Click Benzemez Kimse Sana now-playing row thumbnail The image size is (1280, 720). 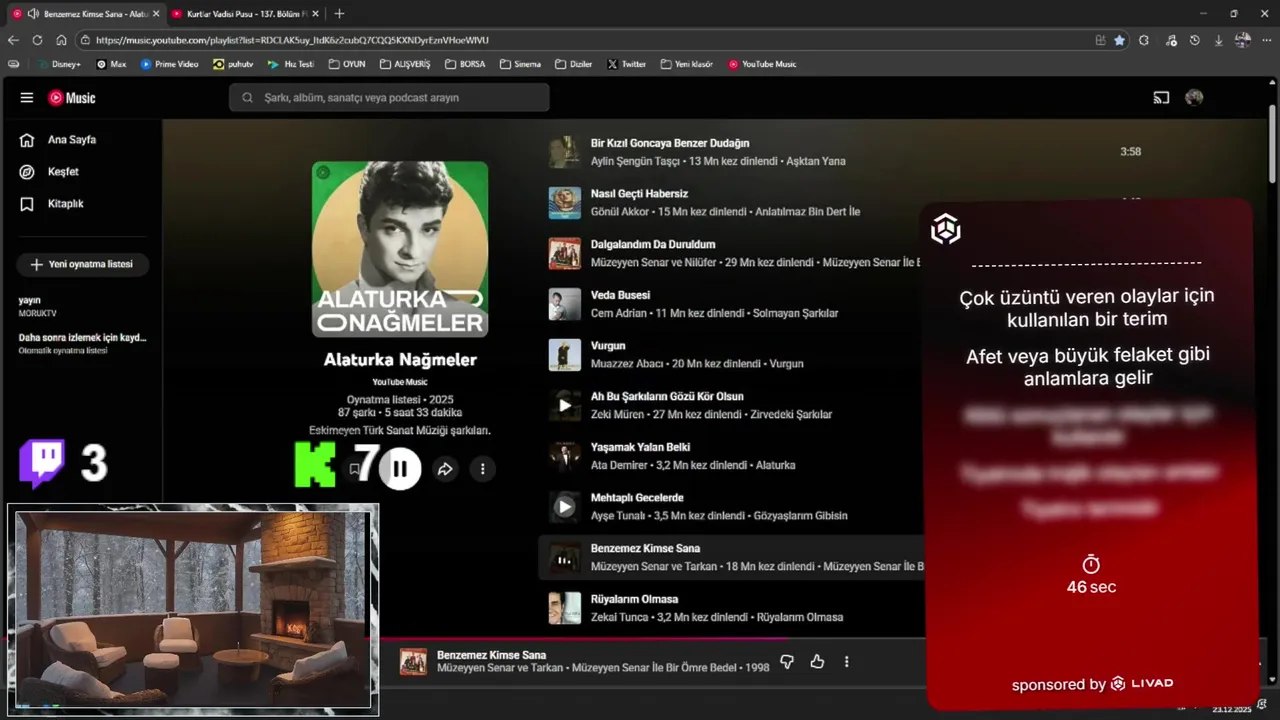565,558
